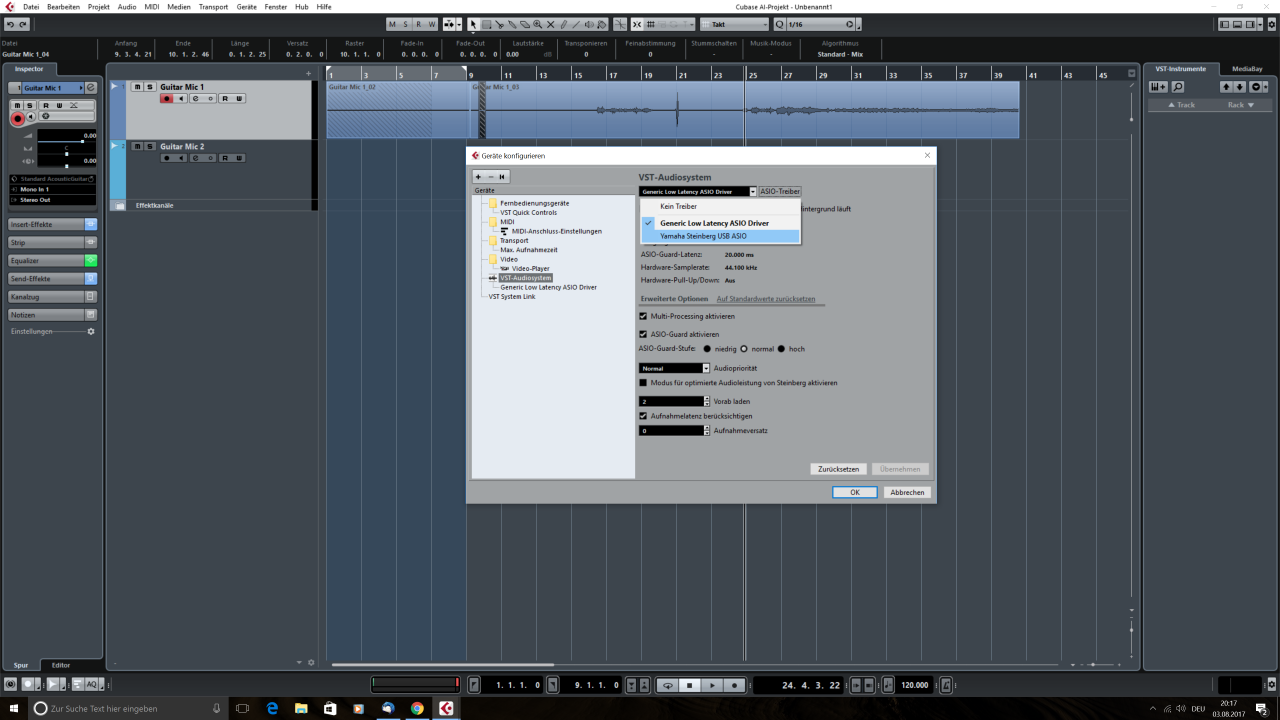Select the Zoom magnifier tool
This screenshot has width=1280, height=720.
[x=537, y=24]
